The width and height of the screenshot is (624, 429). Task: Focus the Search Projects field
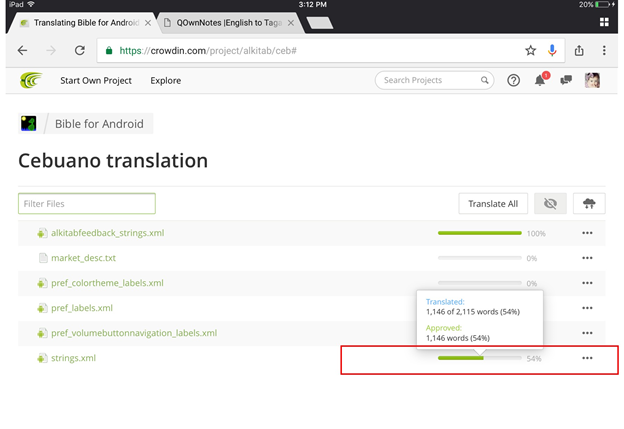[434, 80]
